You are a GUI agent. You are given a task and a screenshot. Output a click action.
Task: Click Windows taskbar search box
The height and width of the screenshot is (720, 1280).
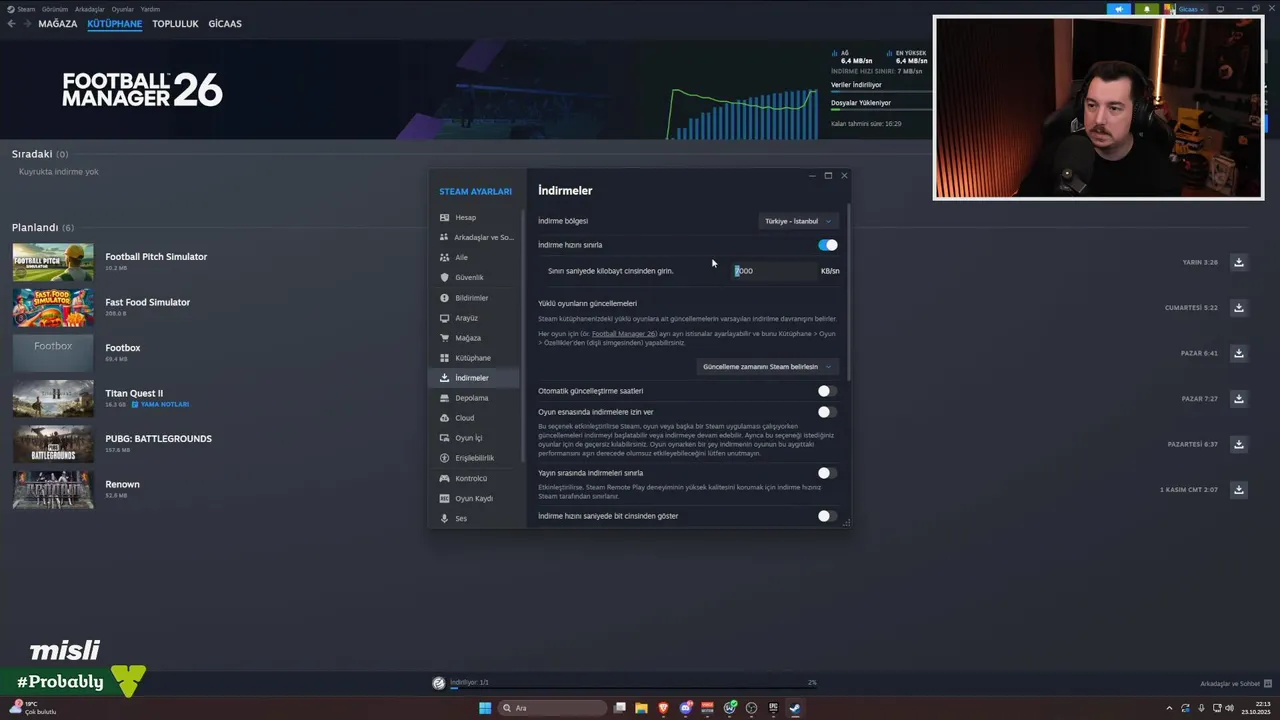click(x=553, y=708)
